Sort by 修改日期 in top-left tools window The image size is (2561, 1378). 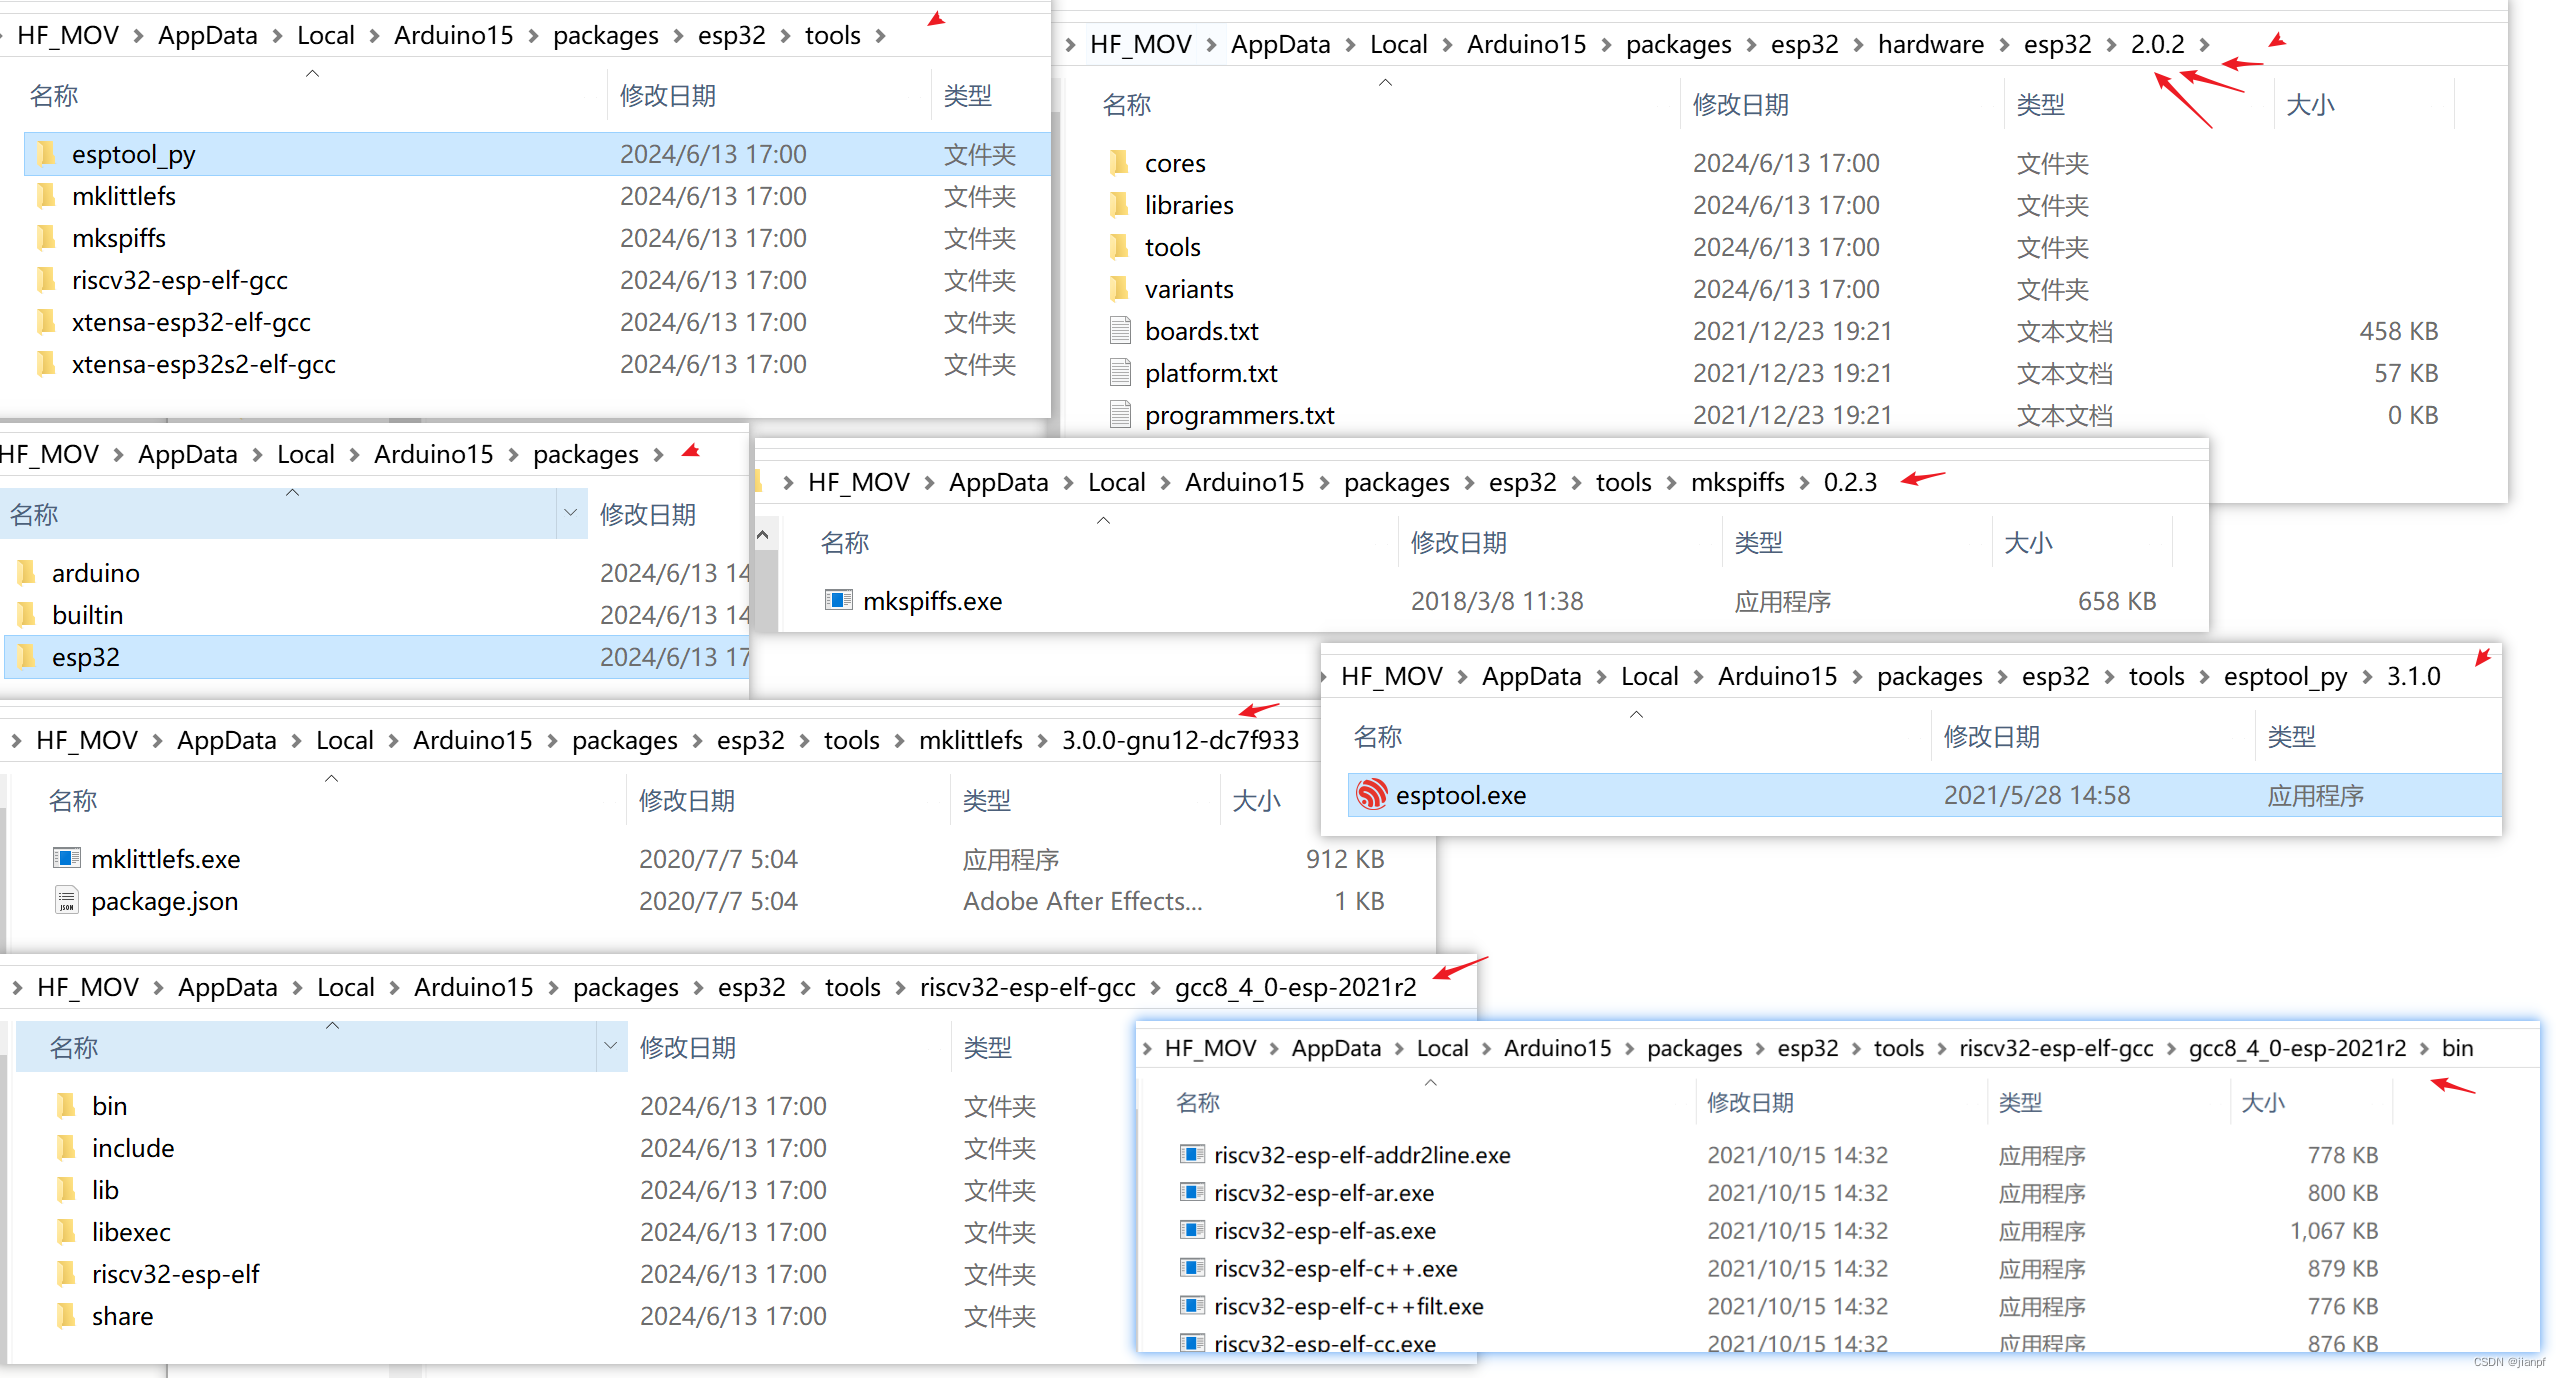coord(668,96)
